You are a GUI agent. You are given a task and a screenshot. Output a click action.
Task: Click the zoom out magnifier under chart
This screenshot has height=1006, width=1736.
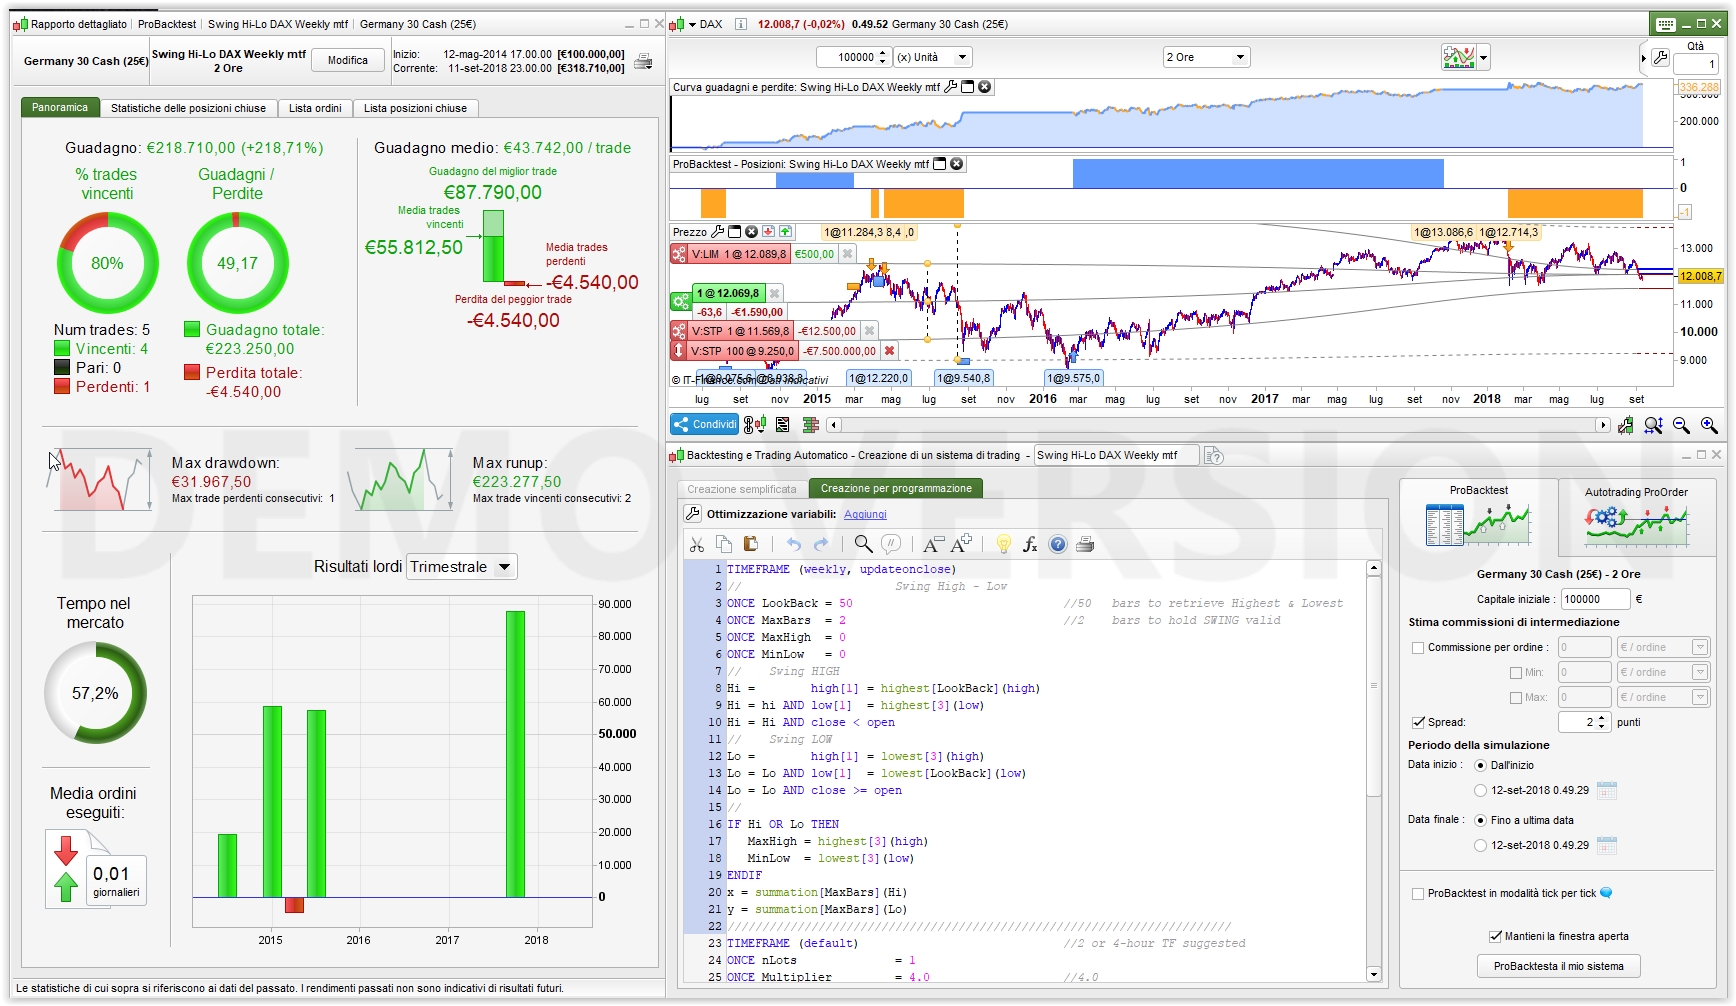(x=1681, y=425)
